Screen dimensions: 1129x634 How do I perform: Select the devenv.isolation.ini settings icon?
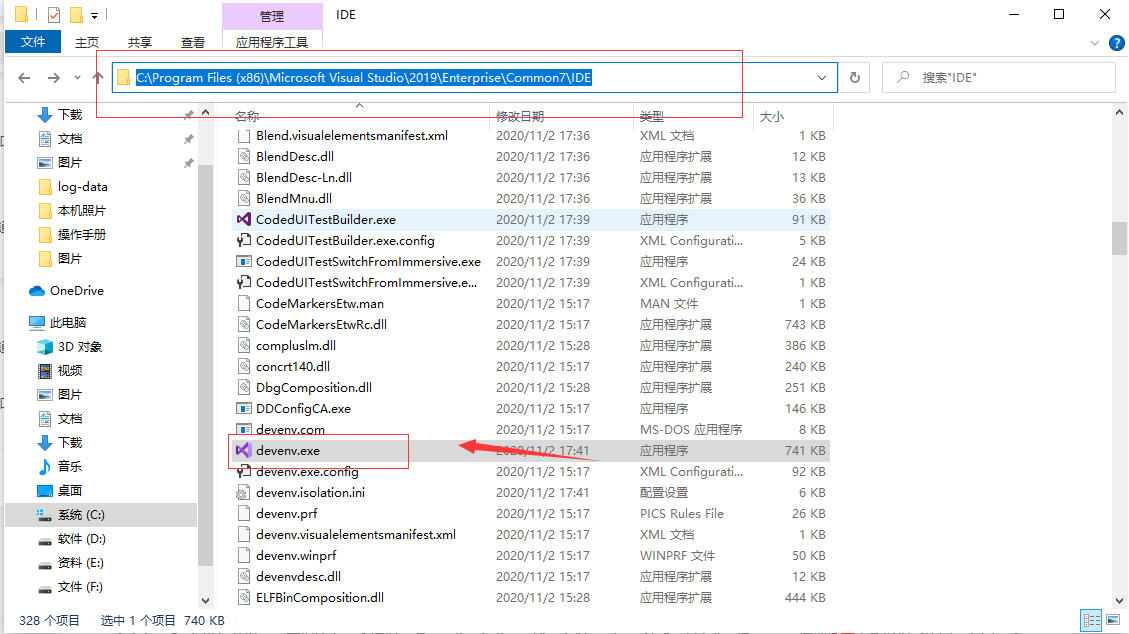coord(243,492)
